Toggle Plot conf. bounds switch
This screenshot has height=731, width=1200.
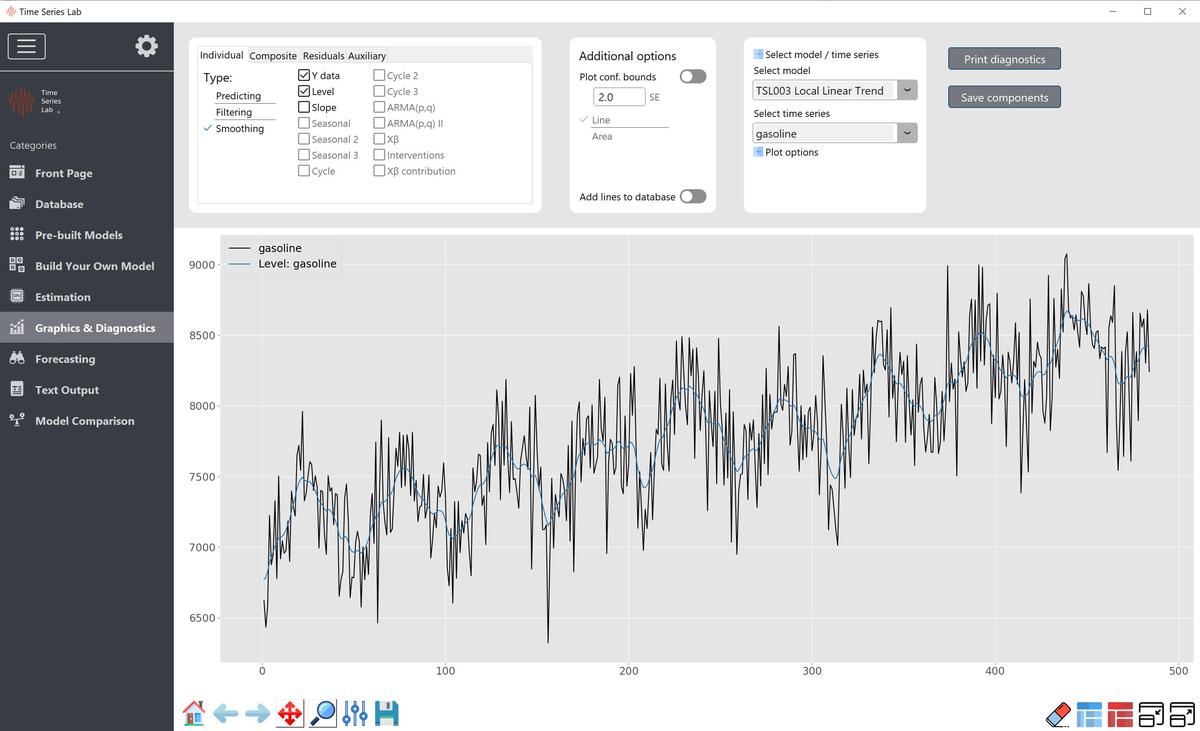(x=692, y=77)
